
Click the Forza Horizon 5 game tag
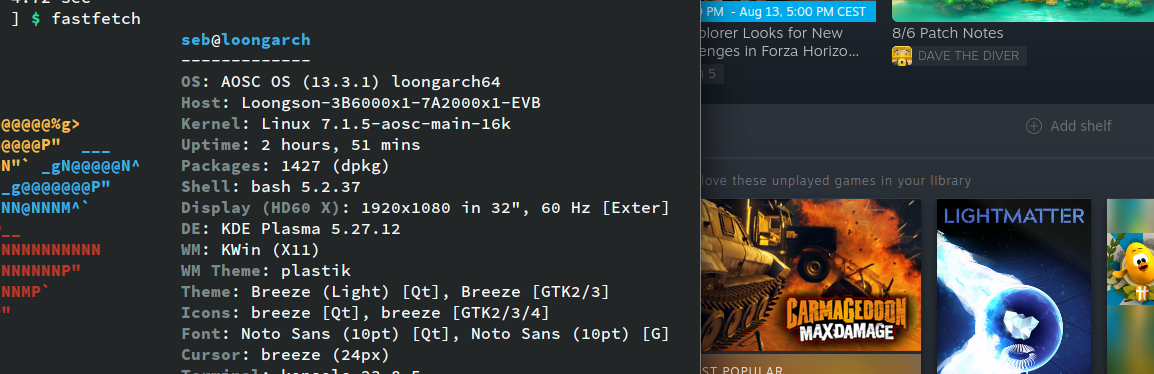(x=712, y=74)
